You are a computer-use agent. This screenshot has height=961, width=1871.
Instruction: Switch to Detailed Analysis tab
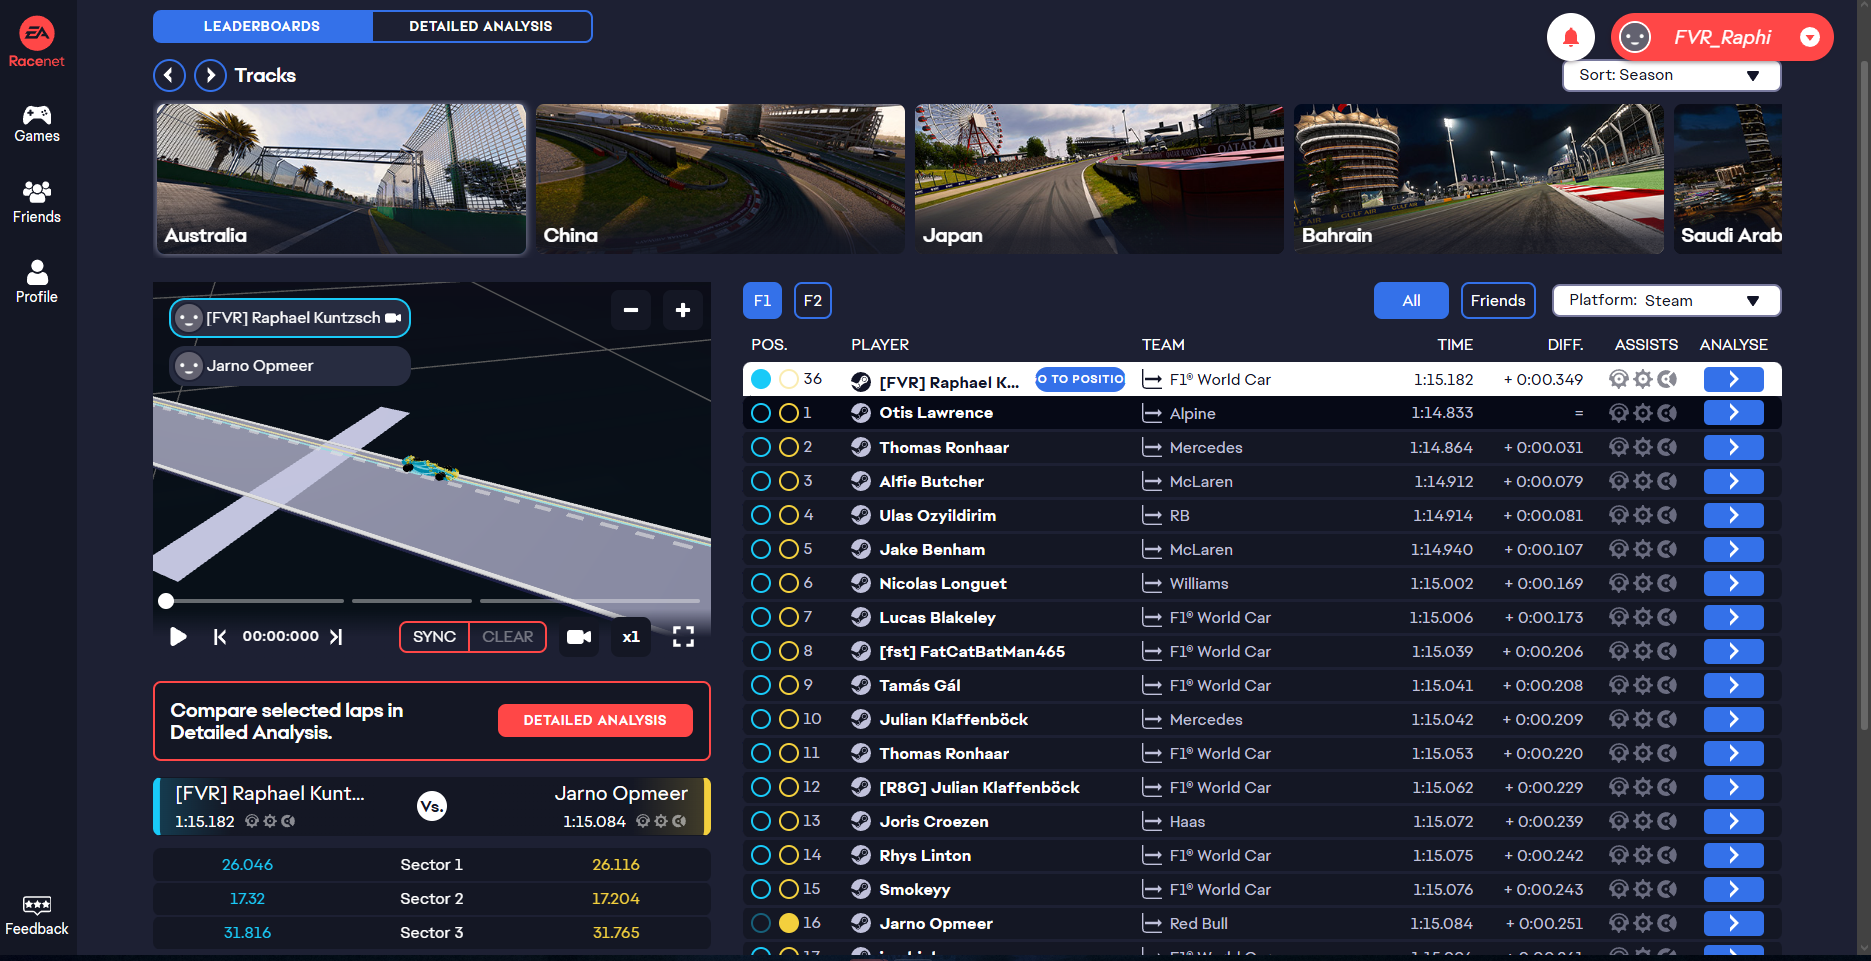[481, 26]
